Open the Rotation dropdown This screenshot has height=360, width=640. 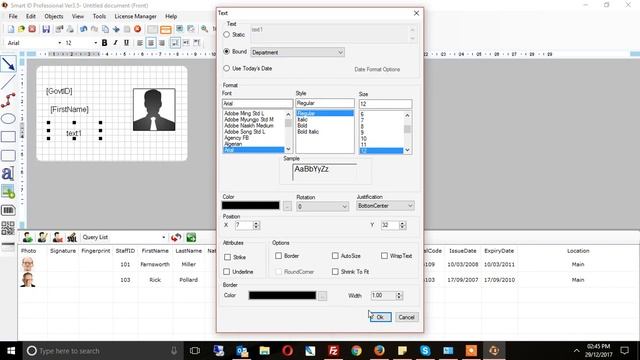pyautogui.click(x=322, y=207)
